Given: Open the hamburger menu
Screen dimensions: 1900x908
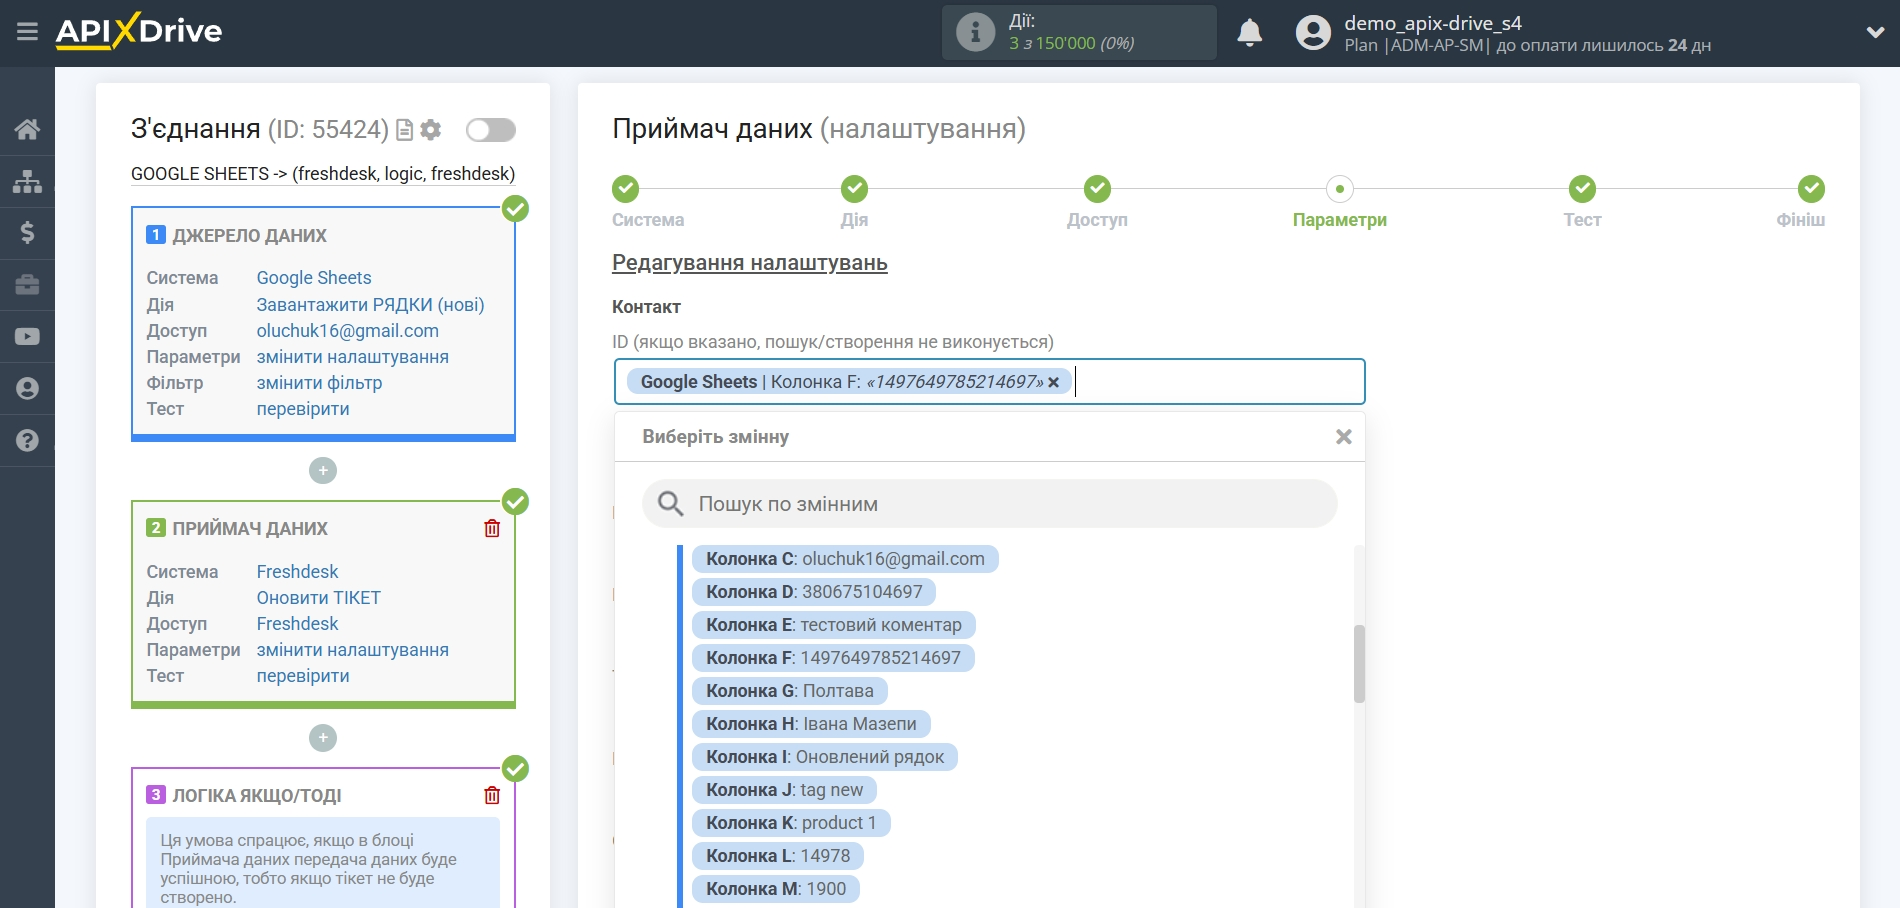Looking at the screenshot, I should (x=27, y=32).
